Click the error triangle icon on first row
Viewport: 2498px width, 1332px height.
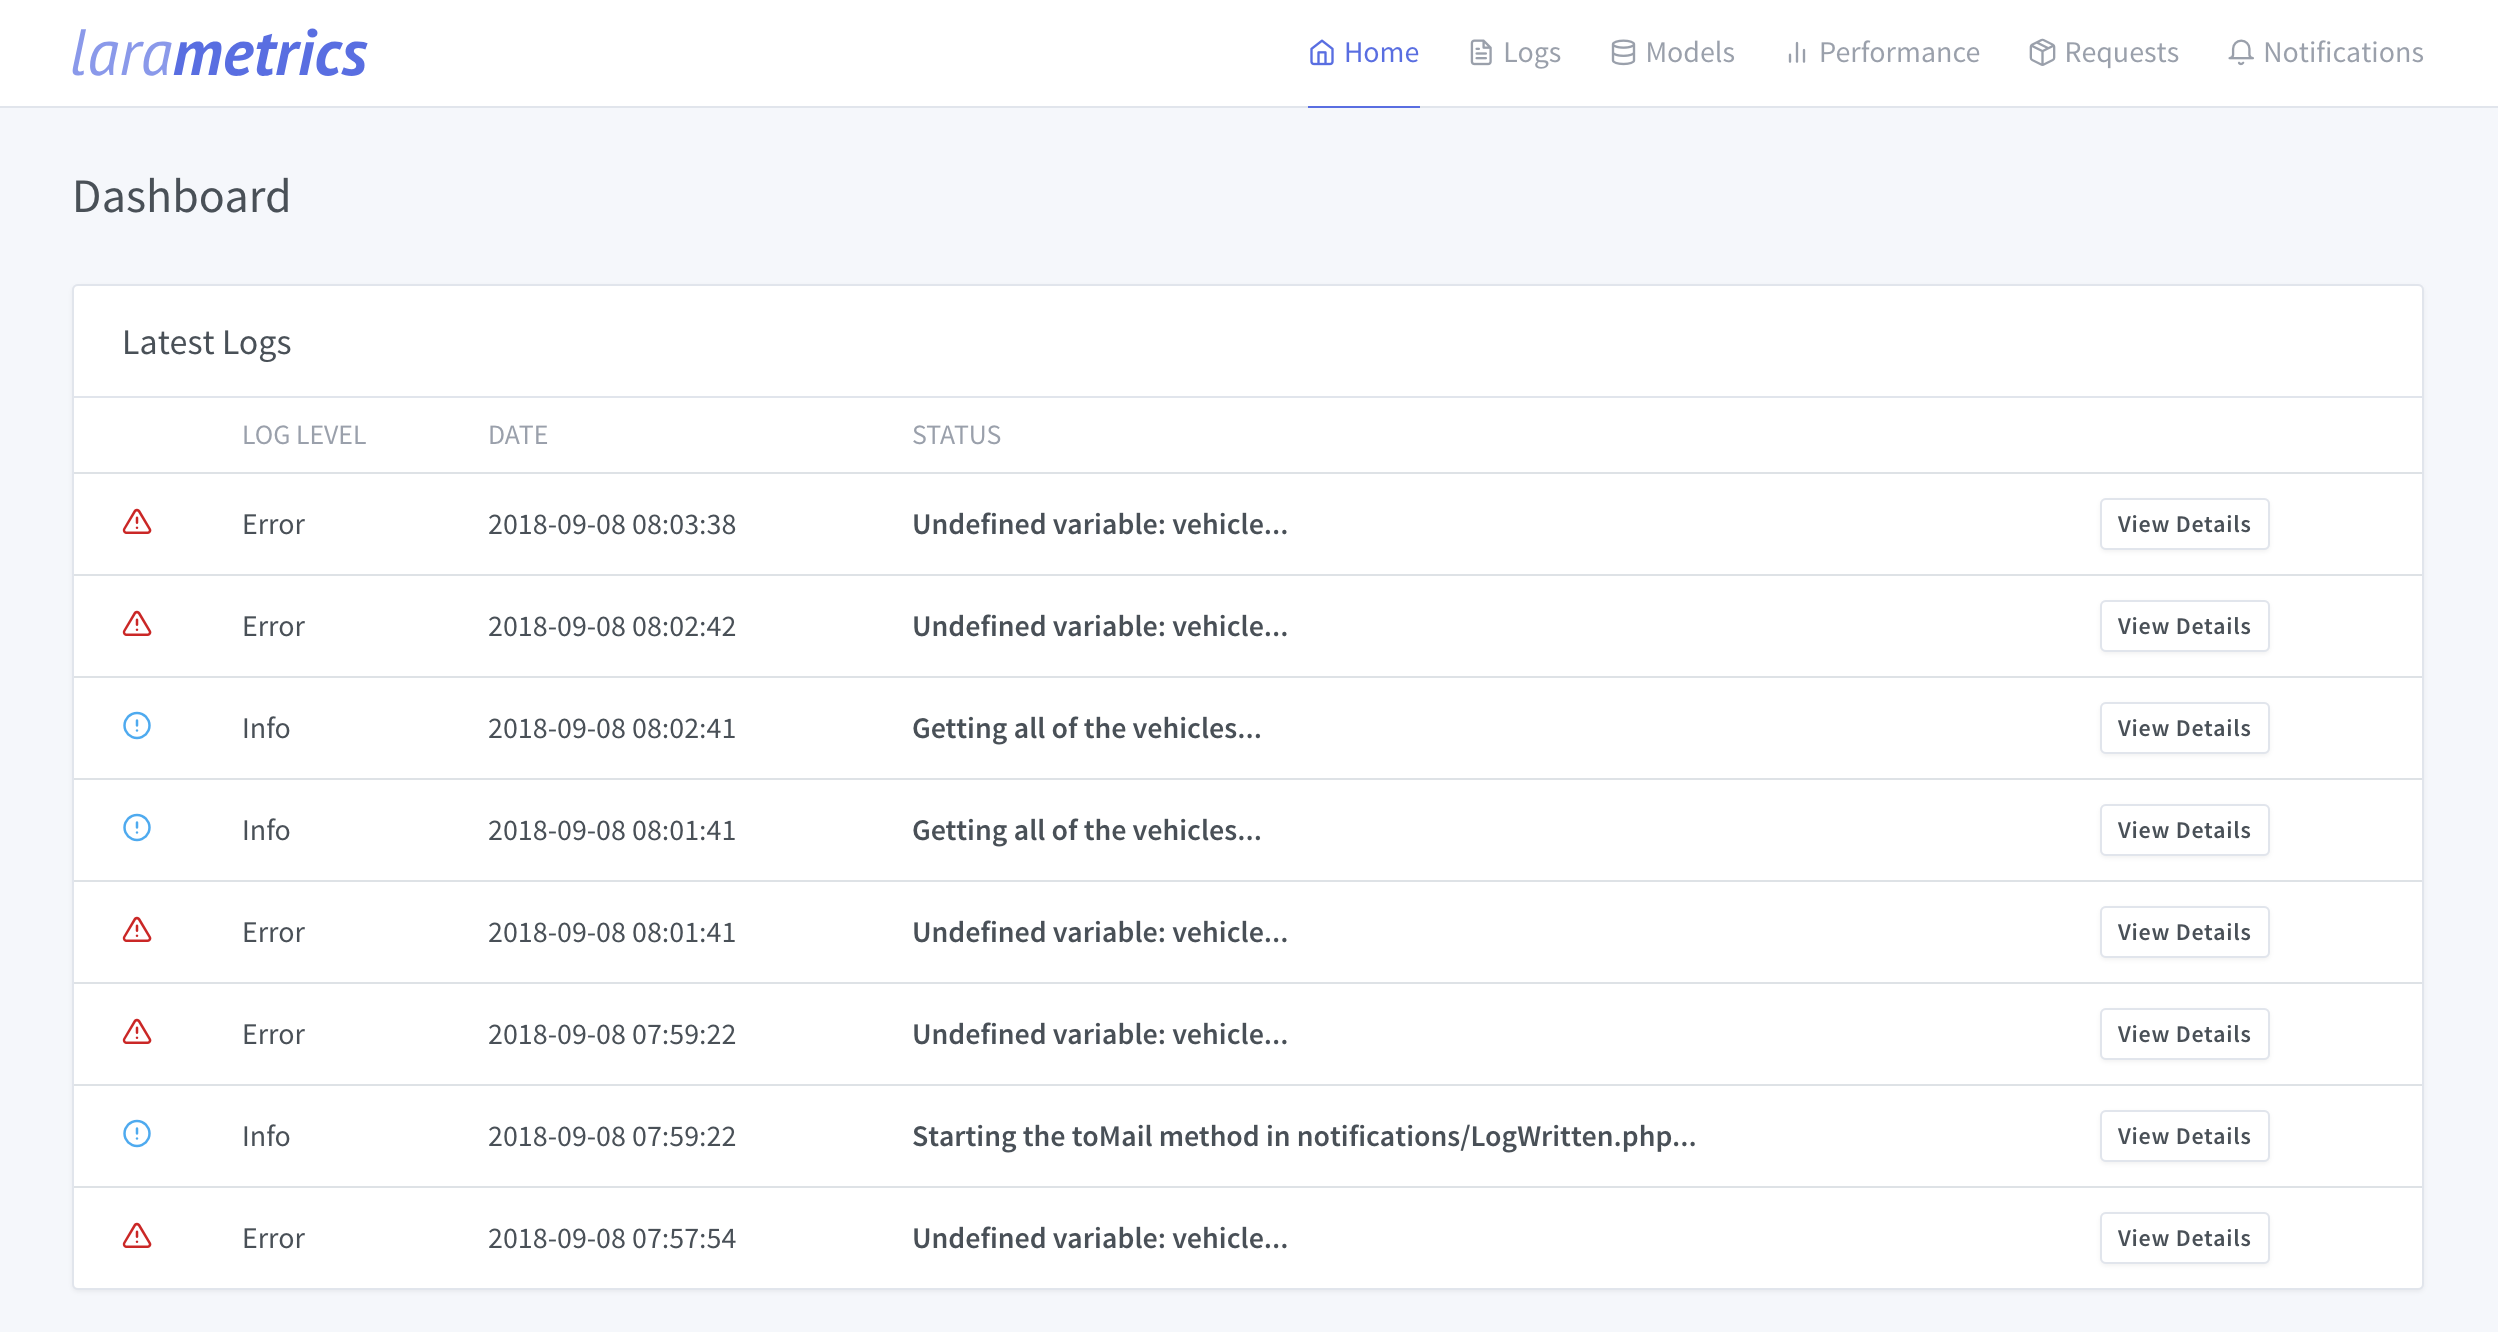135,522
